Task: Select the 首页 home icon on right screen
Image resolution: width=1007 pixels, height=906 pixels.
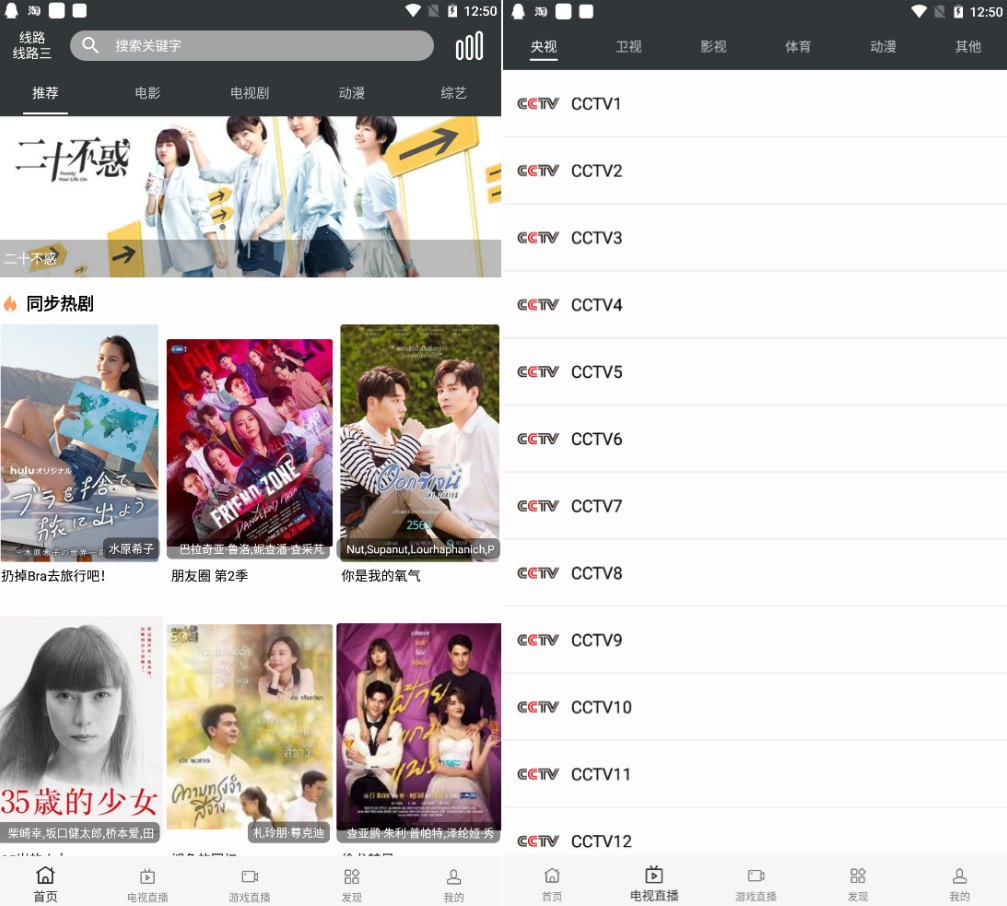Action: point(552,876)
